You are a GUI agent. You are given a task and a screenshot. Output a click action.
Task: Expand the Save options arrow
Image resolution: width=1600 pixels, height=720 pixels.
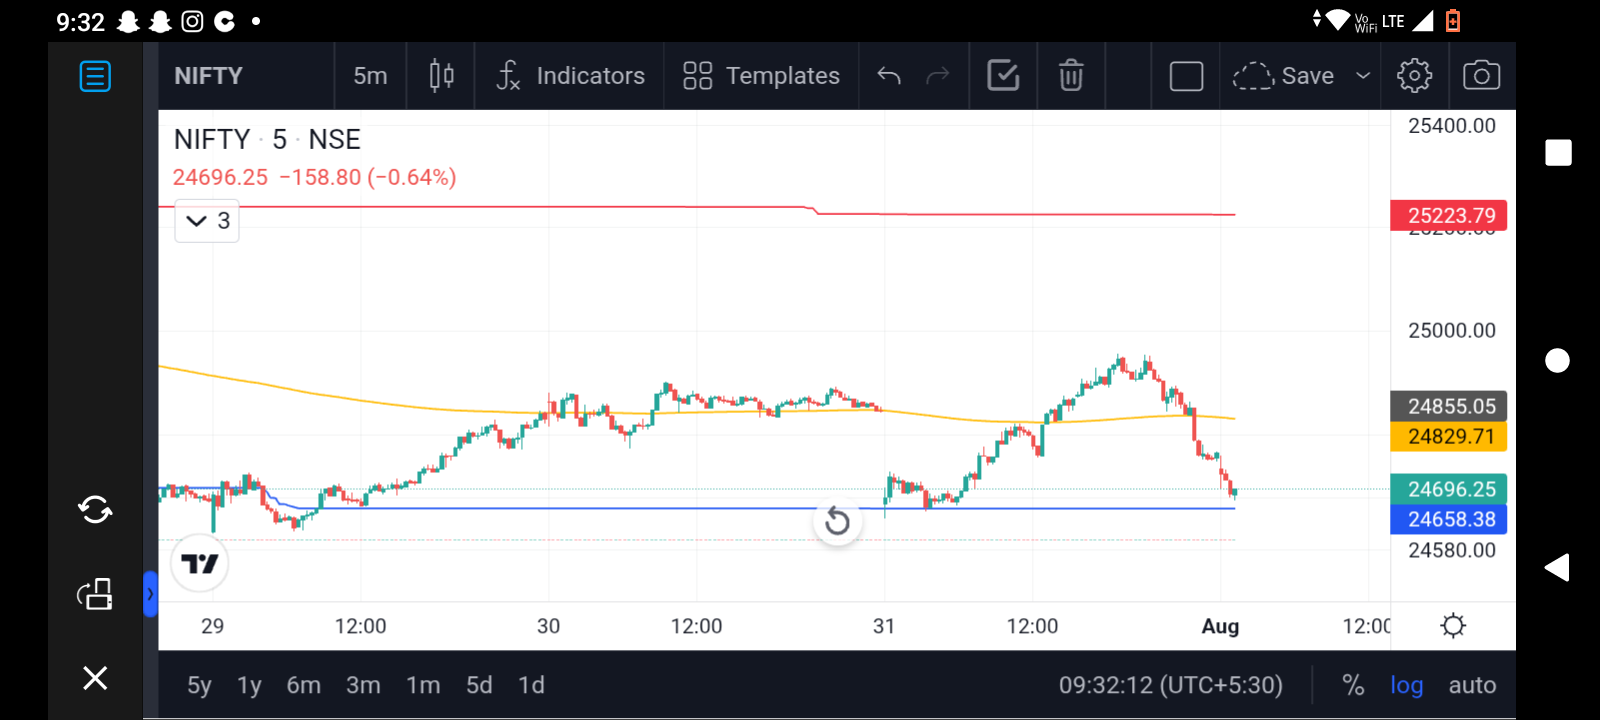pyautogui.click(x=1363, y=76)
